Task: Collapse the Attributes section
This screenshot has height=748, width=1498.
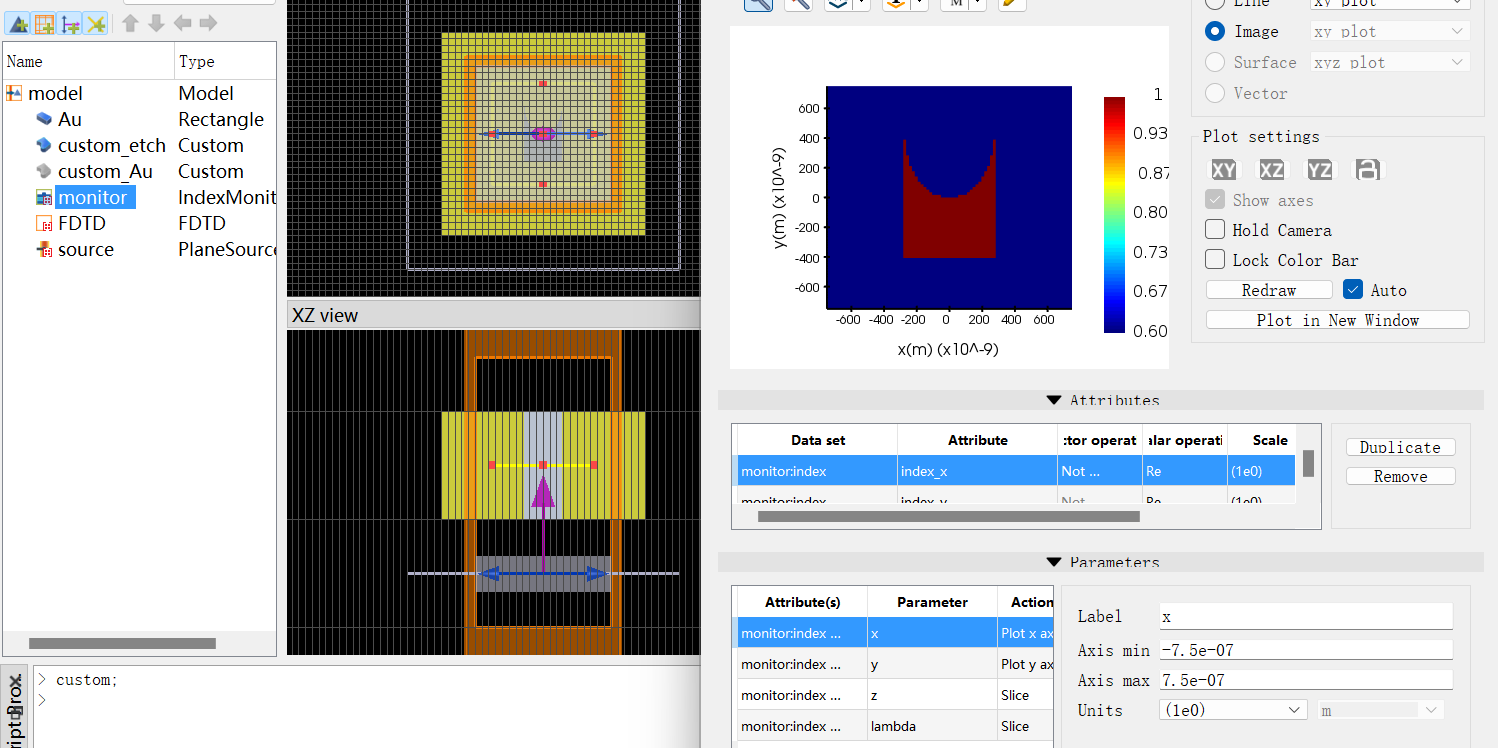Action: point(1053,400)
